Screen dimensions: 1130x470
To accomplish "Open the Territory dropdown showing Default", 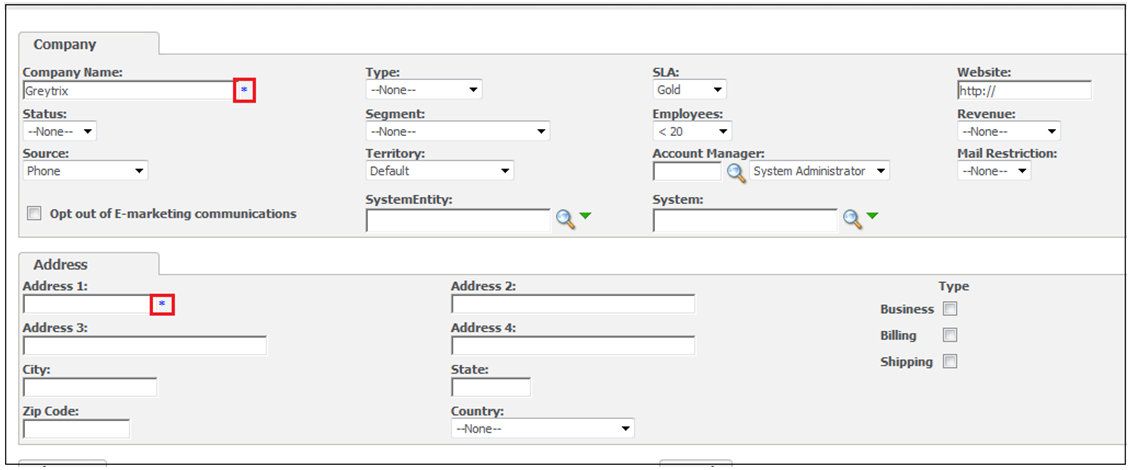I will point(440,171).
